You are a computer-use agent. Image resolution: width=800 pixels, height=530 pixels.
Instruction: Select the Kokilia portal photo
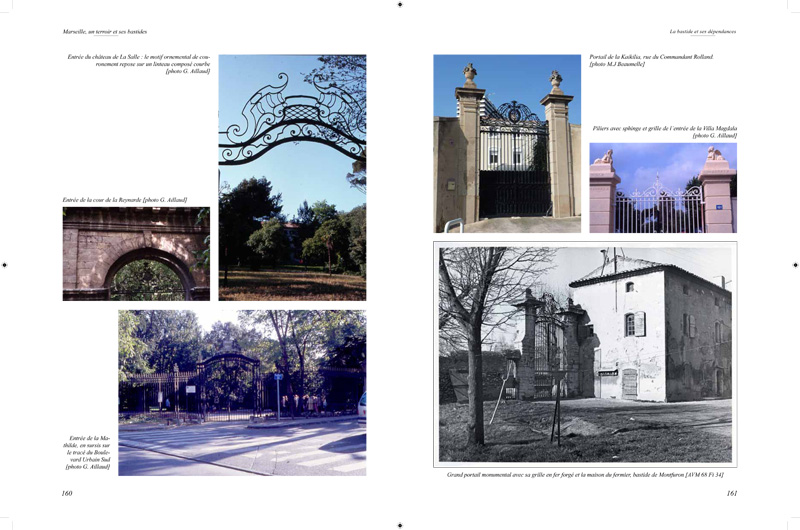507,143
